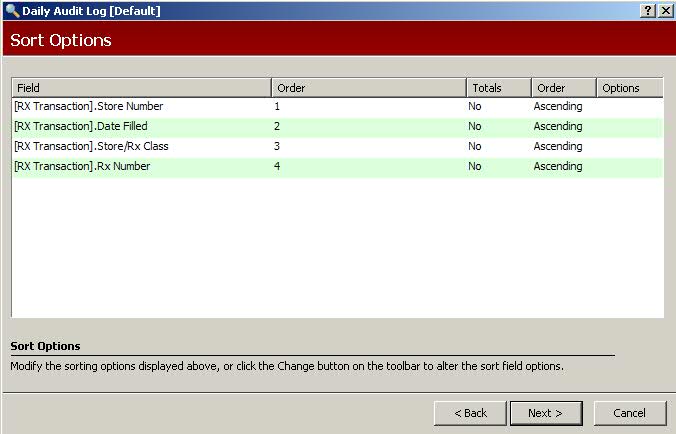
Task: Select the Rx Number field row
Action: 82,167
